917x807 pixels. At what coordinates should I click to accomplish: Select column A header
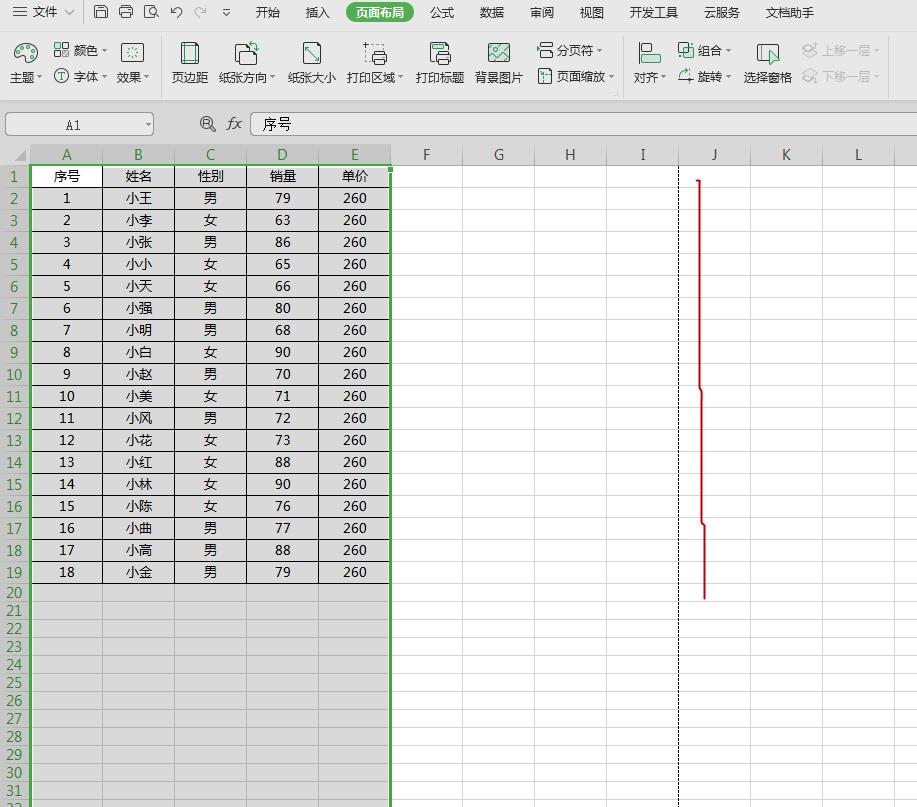[x=67, y=155]
